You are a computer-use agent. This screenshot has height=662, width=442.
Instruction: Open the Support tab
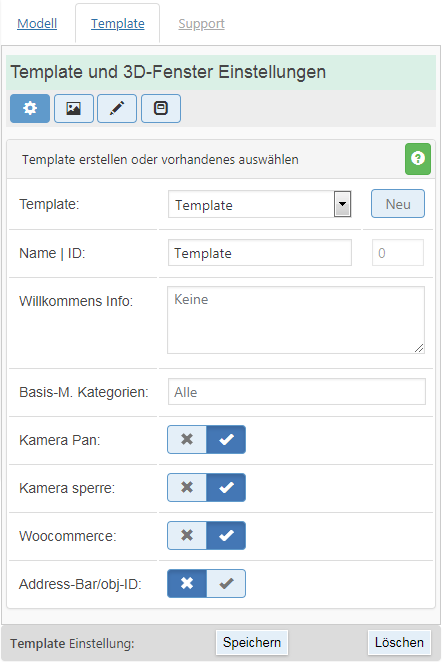[x=201, y=24]
